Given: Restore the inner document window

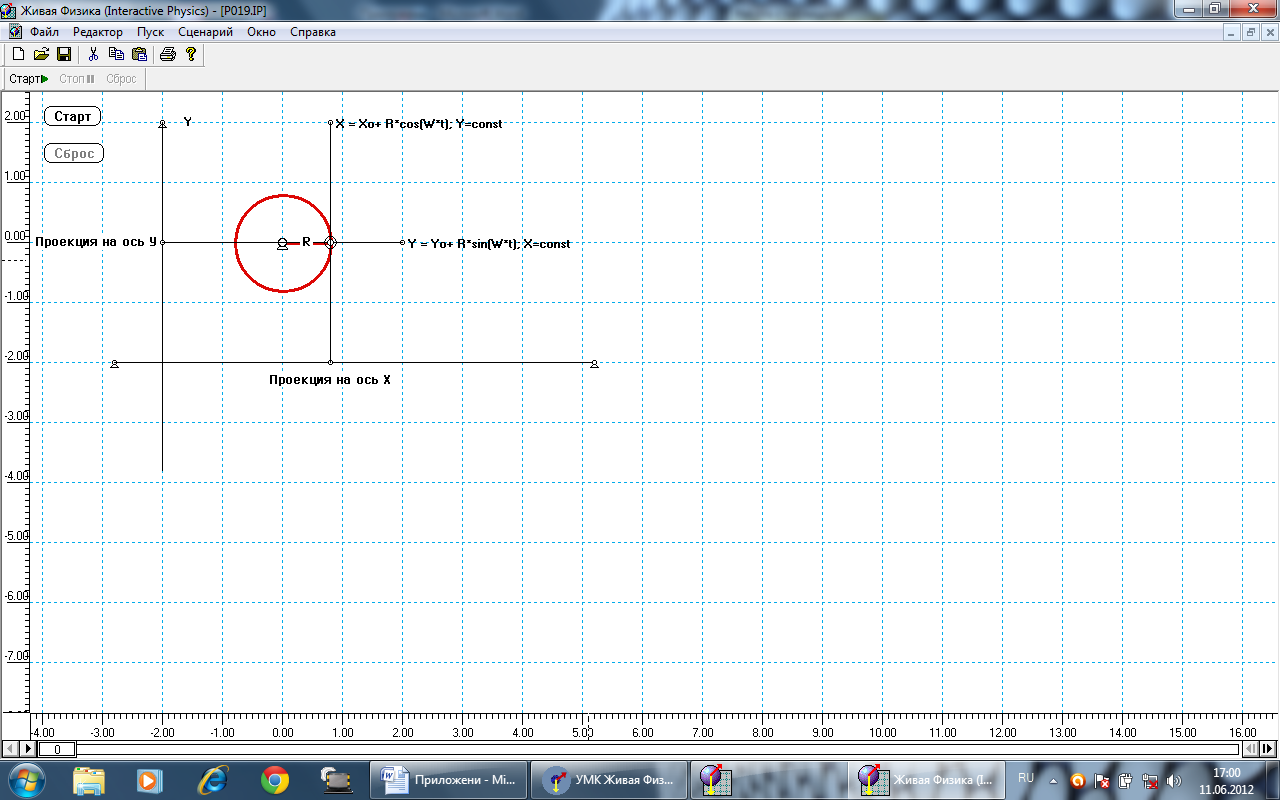Looking at the screenshot, I should pos(1251,32).
